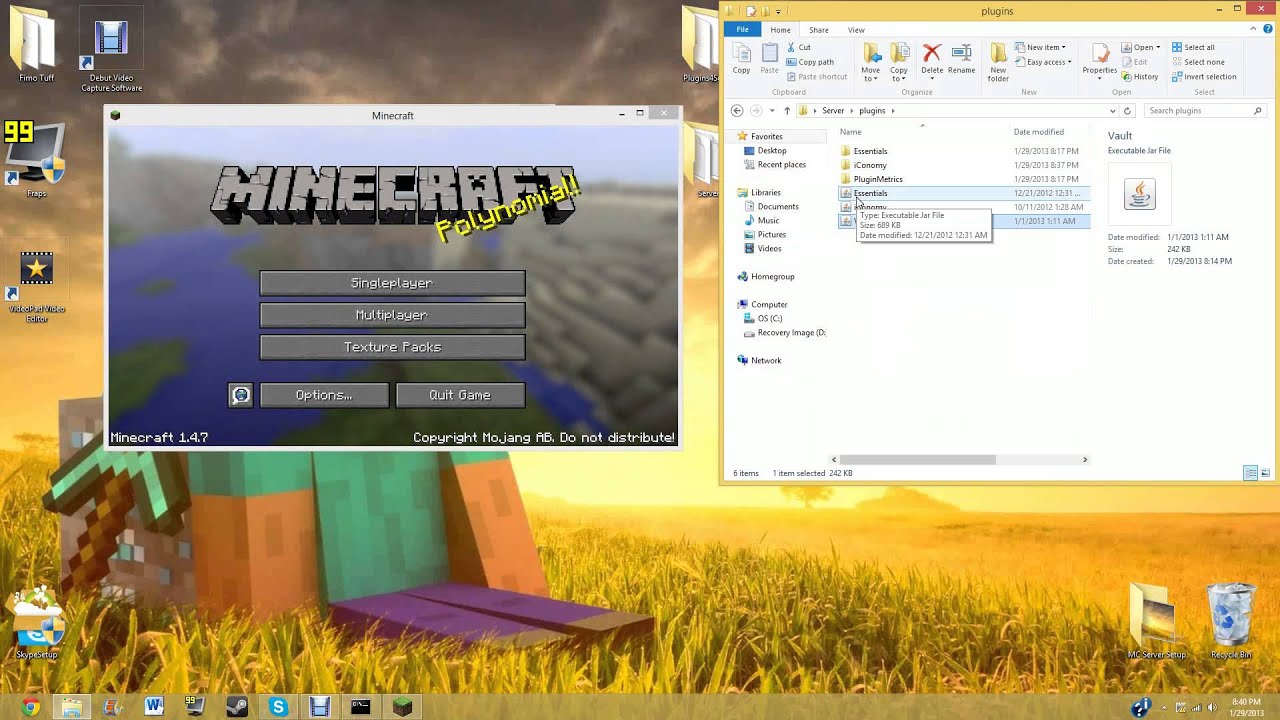1280x720 pixels.
Task: Click the Copy icon in the Explorer ribbon
Action: [741, 60]
